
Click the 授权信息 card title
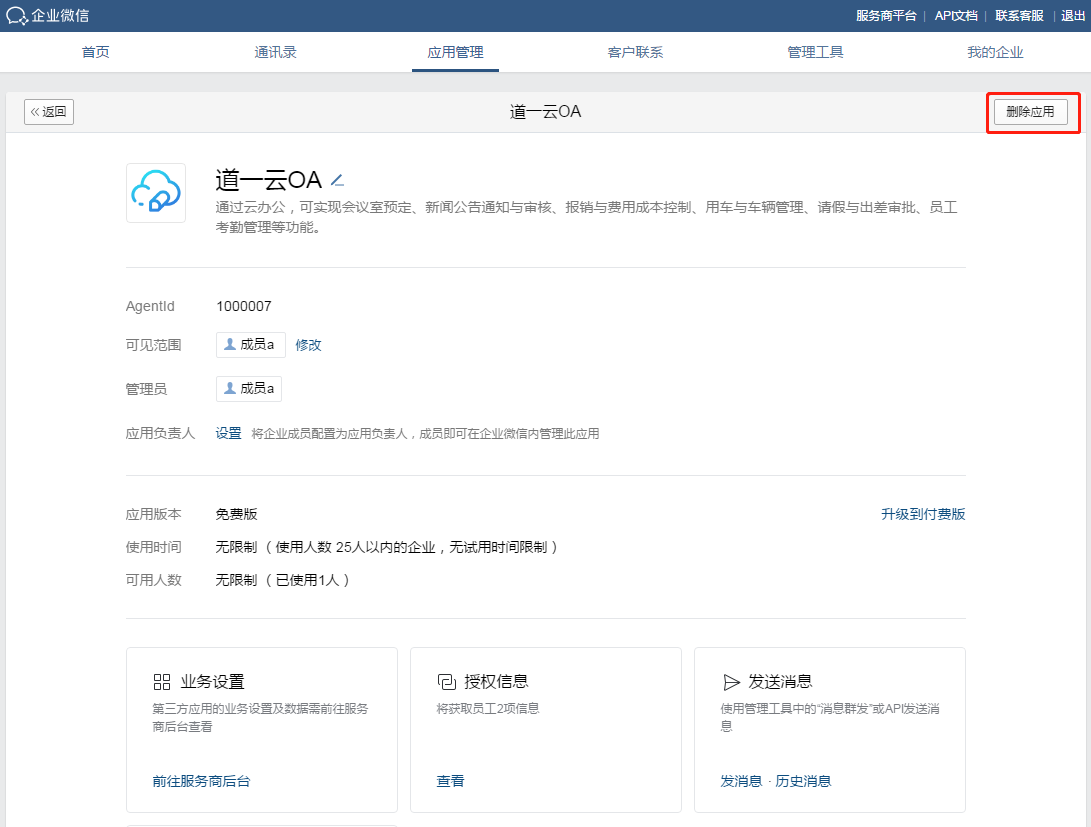coord(496,682)
